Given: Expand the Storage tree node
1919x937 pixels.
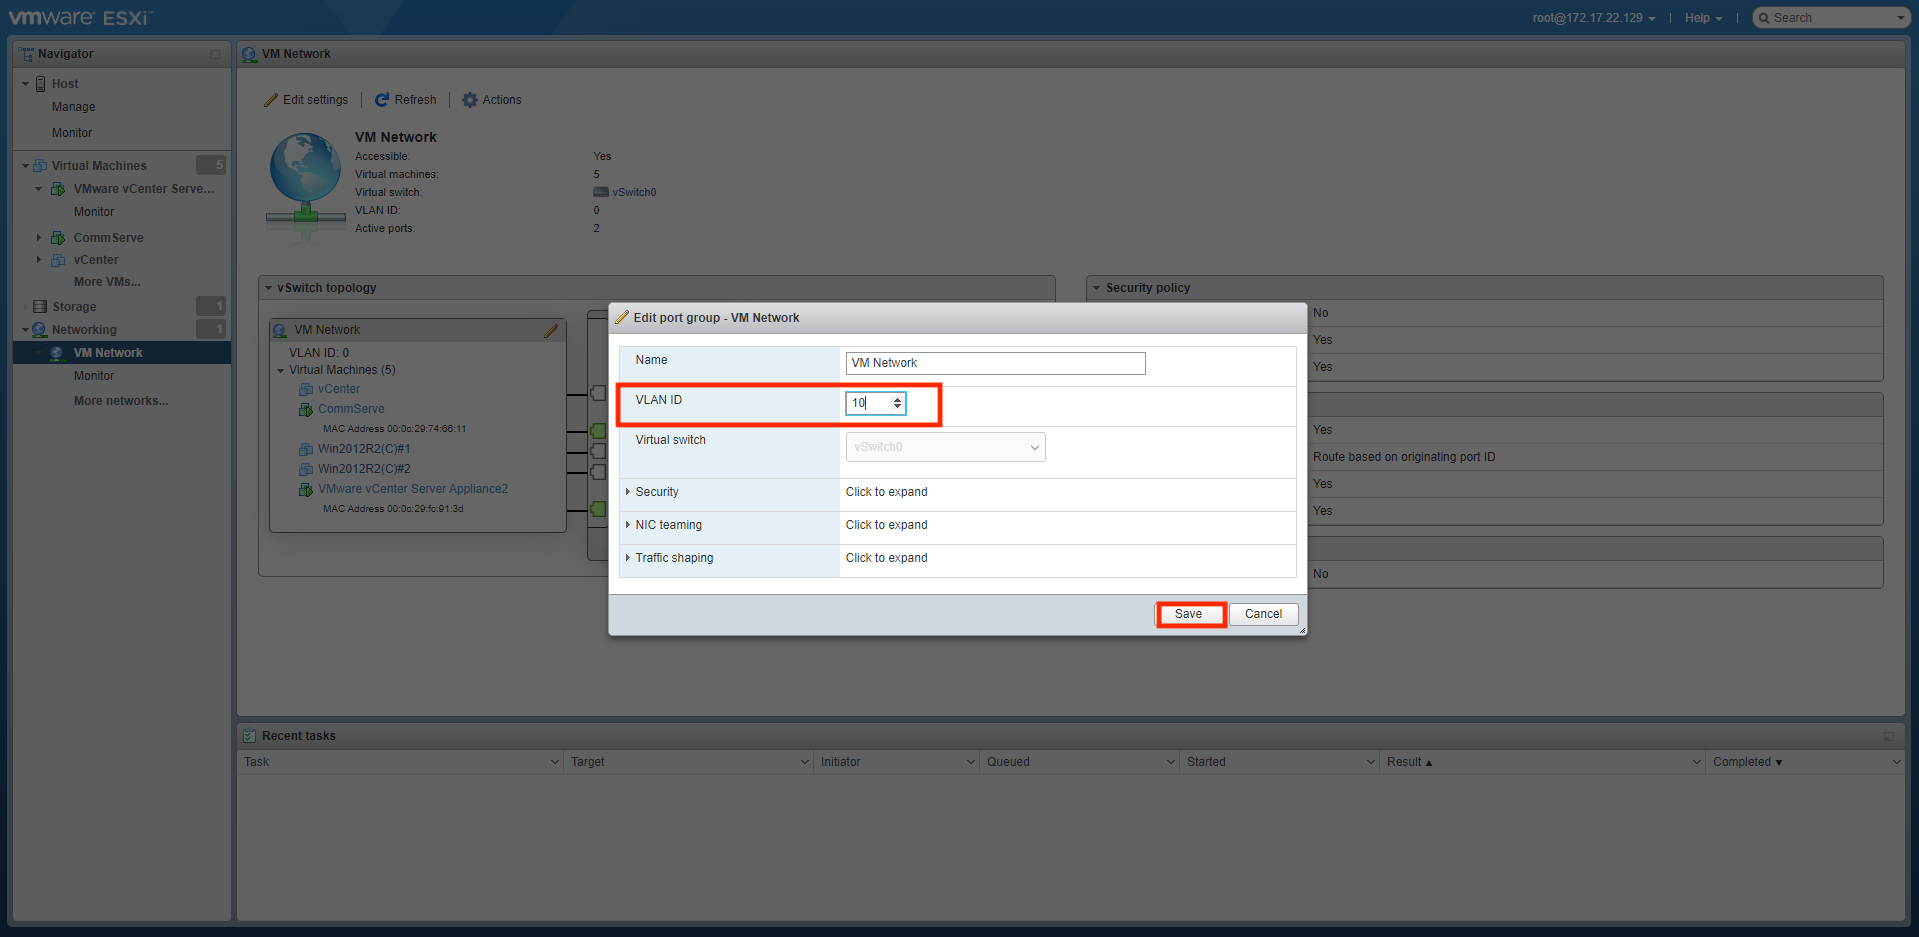Looking at the screenshot, I should (x=26, y=307).
